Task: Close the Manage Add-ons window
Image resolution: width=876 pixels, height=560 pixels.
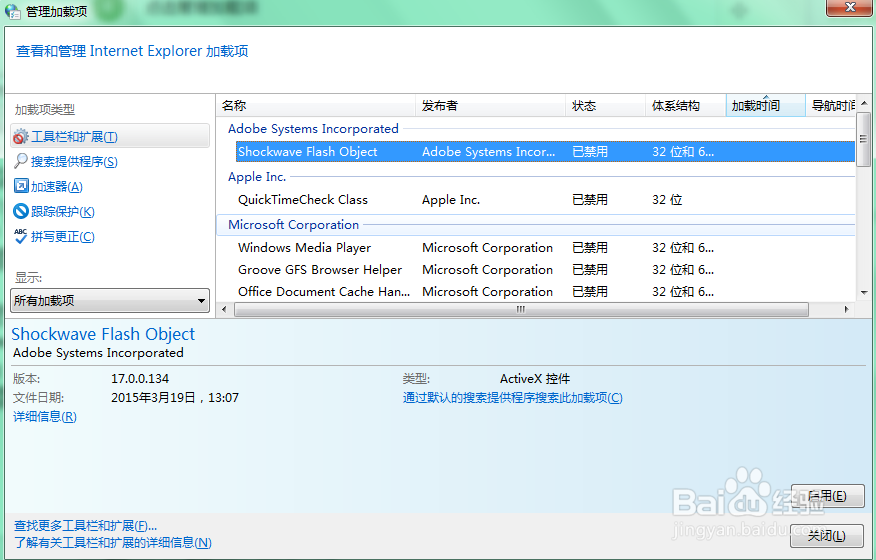Action: click(x=849, y=8)
